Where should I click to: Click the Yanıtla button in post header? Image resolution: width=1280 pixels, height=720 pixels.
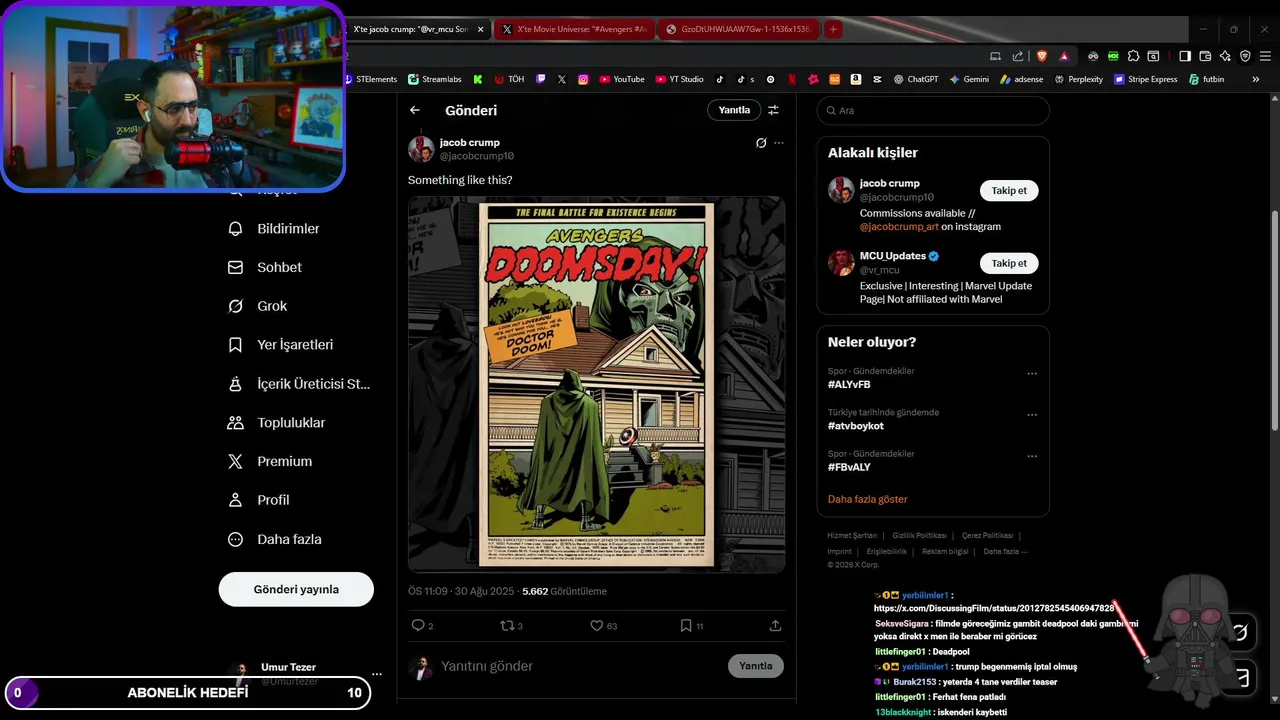734,110
